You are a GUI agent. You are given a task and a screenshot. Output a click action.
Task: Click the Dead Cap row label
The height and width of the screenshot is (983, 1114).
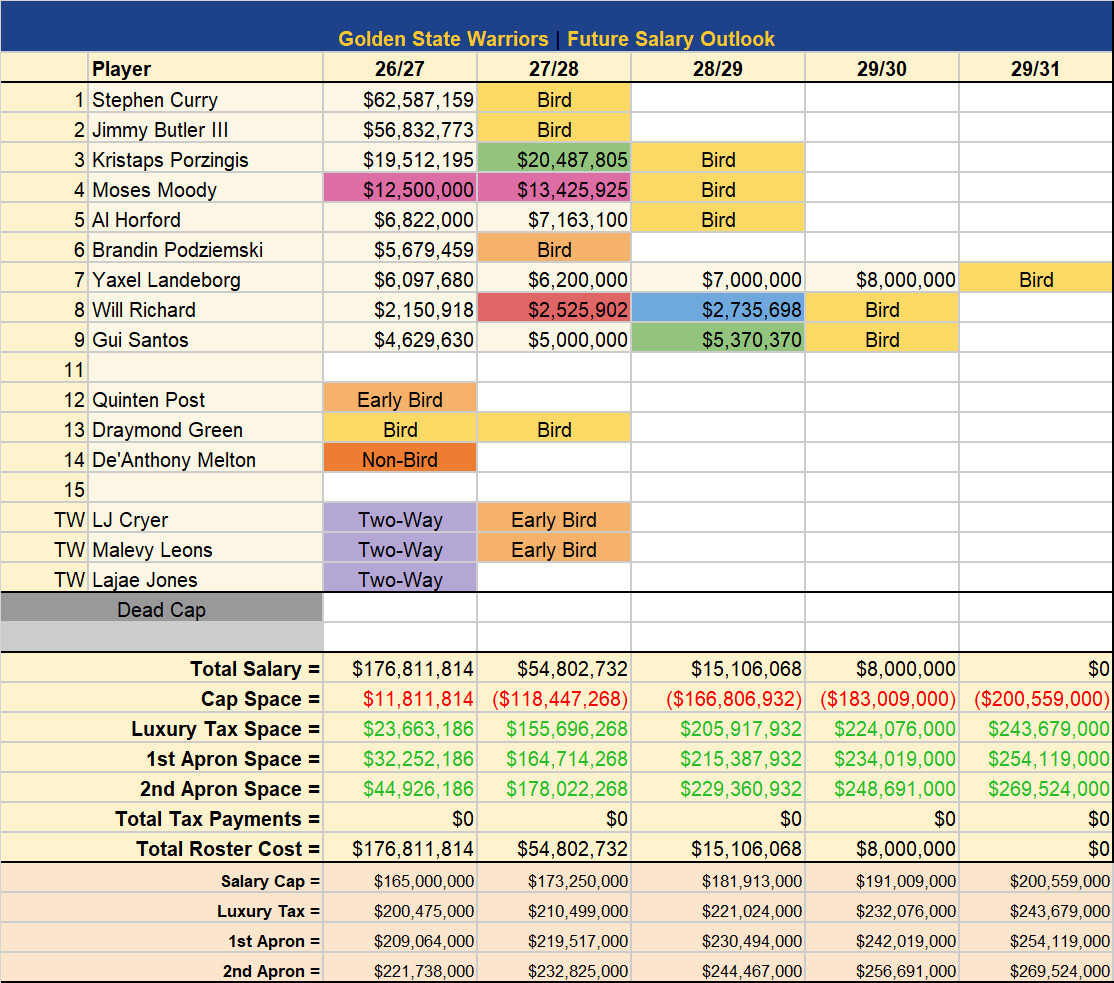pos(161,609)
